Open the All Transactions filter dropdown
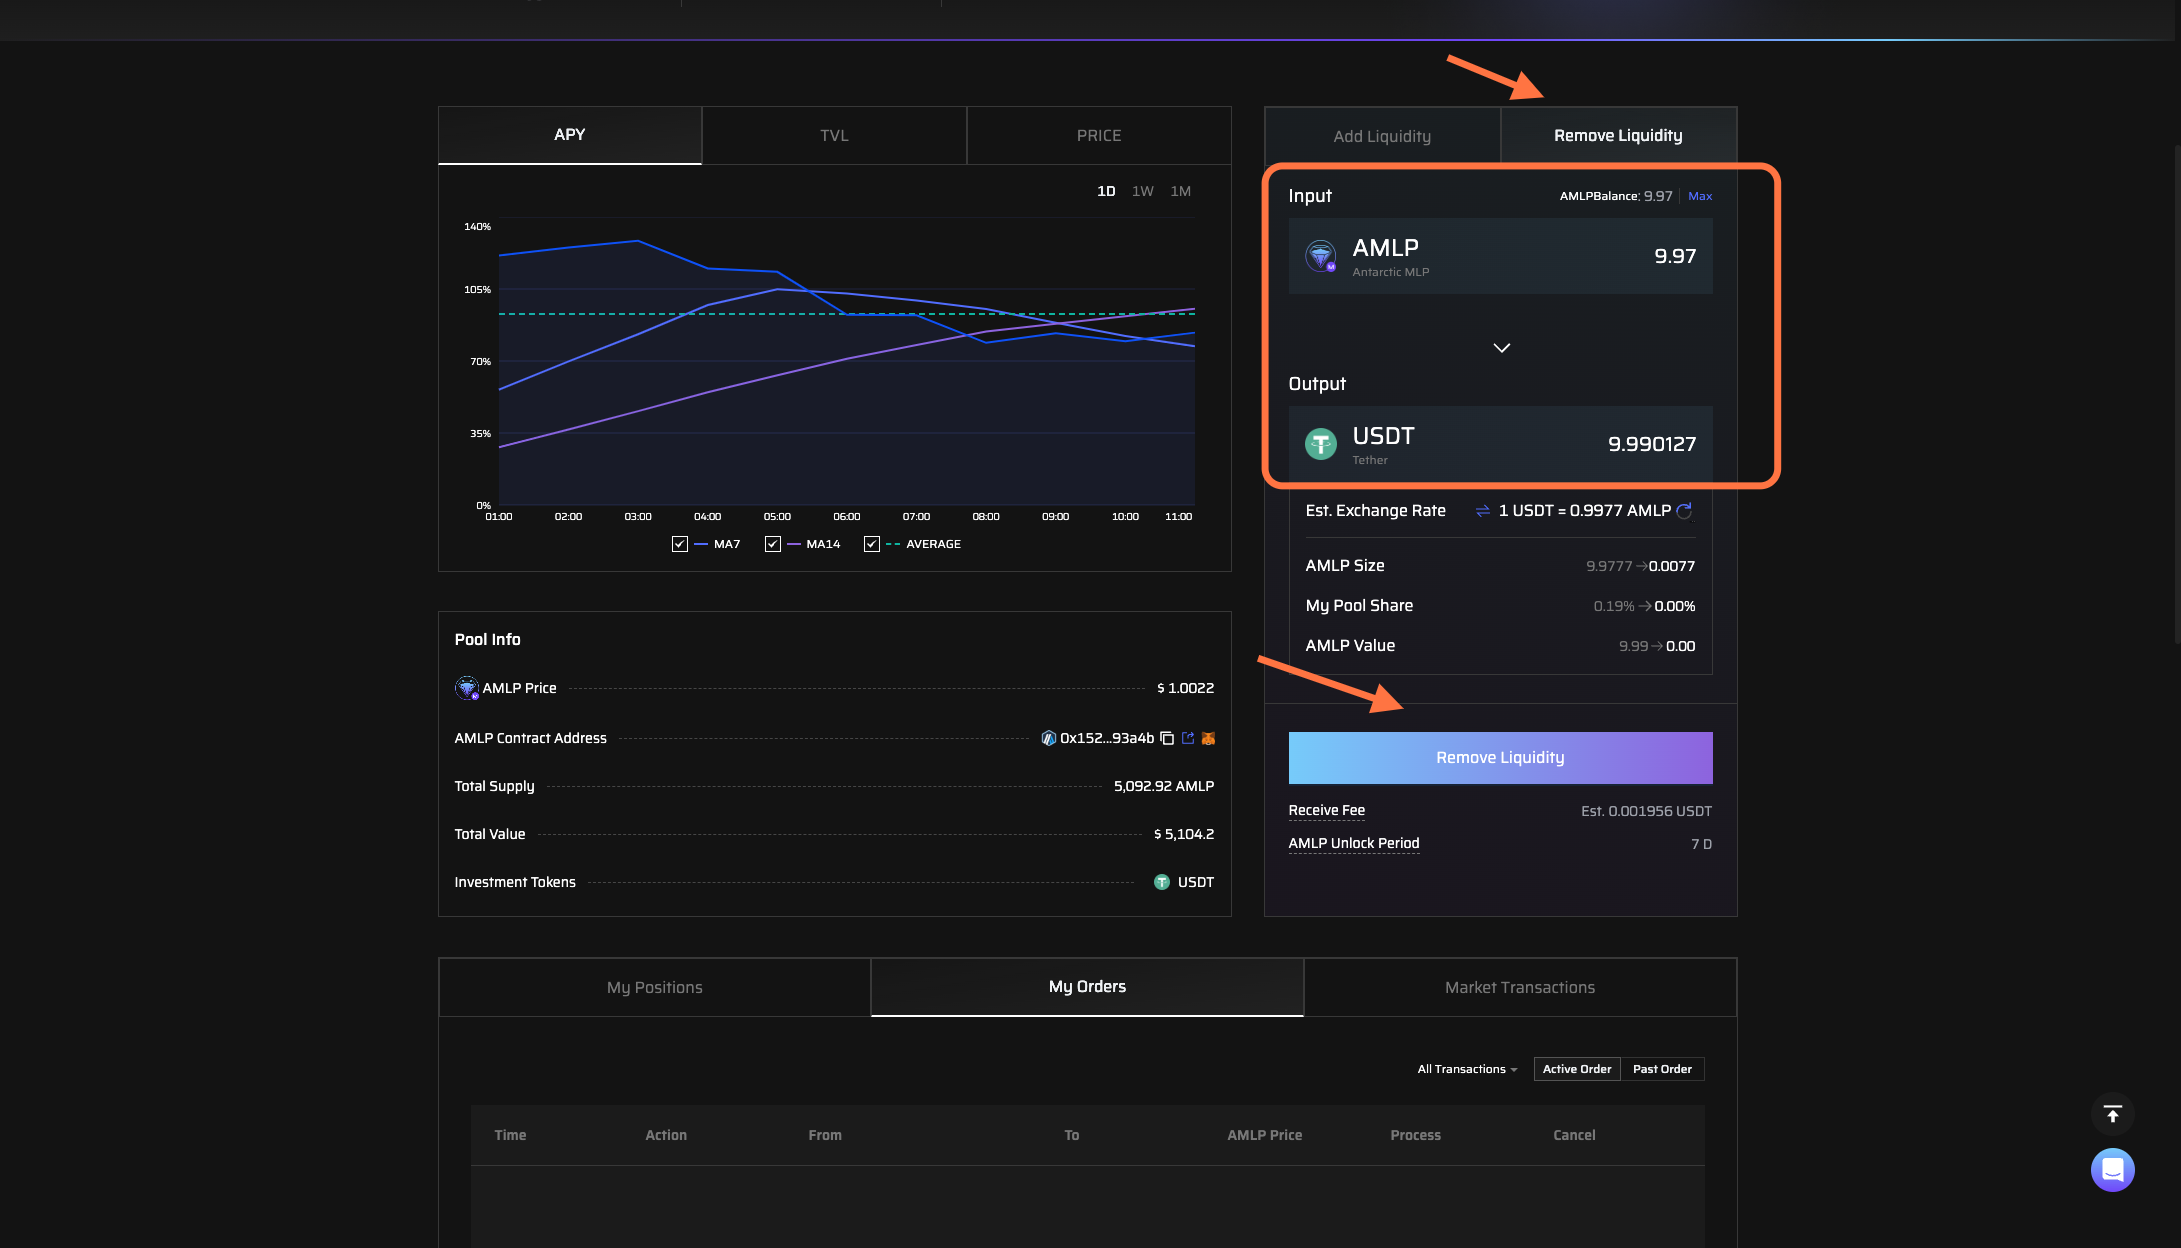 [x=1467, y=1069]
